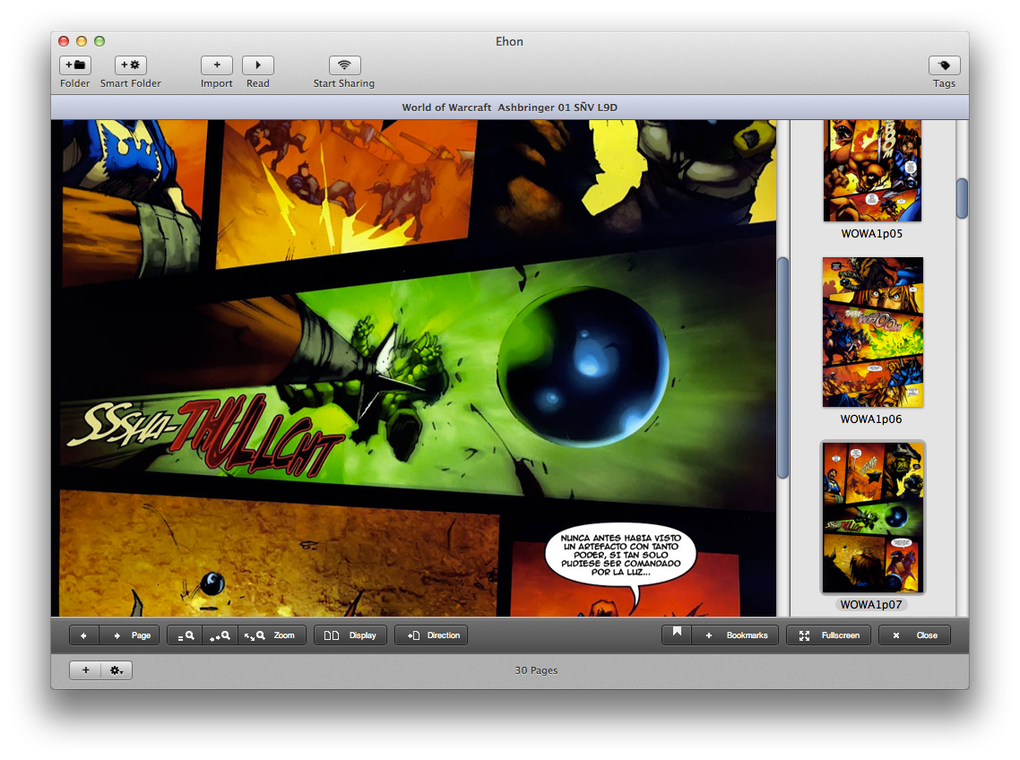The image size is (1020, 760).
Task: Click the fit width zoom icon
Action: pos(219,635)
